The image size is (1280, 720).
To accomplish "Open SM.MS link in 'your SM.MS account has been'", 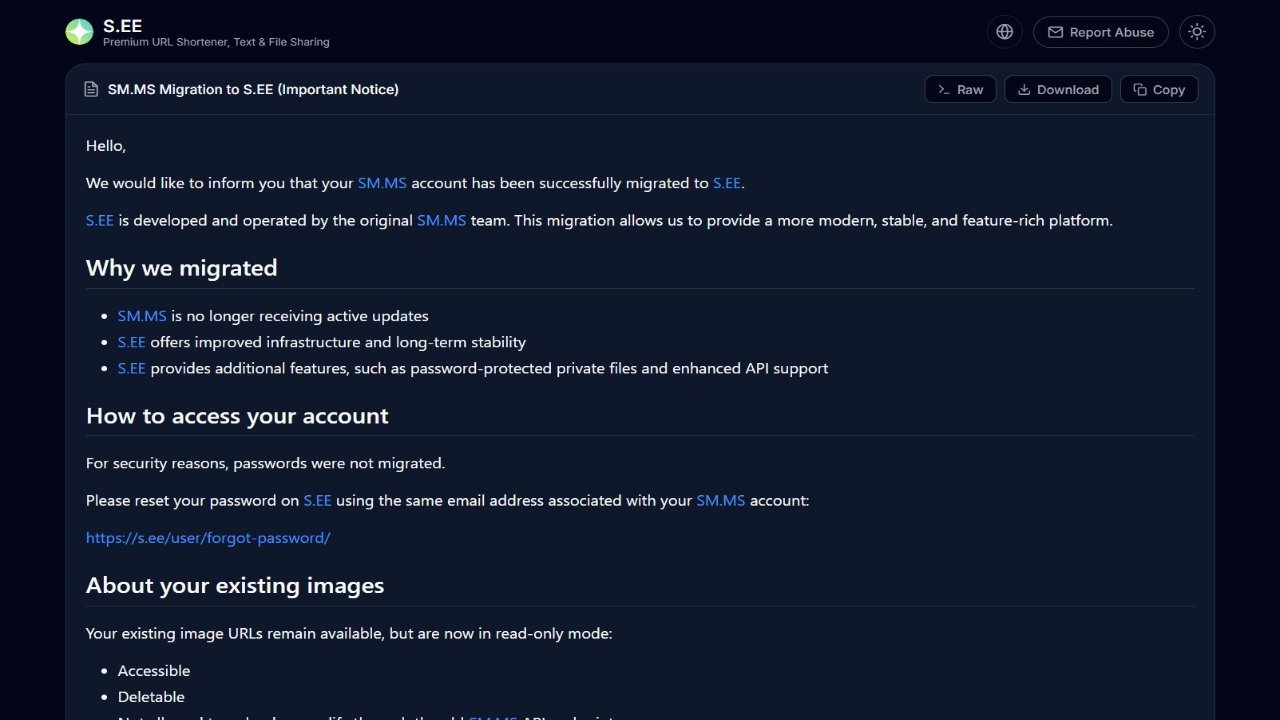I will 382,183.
